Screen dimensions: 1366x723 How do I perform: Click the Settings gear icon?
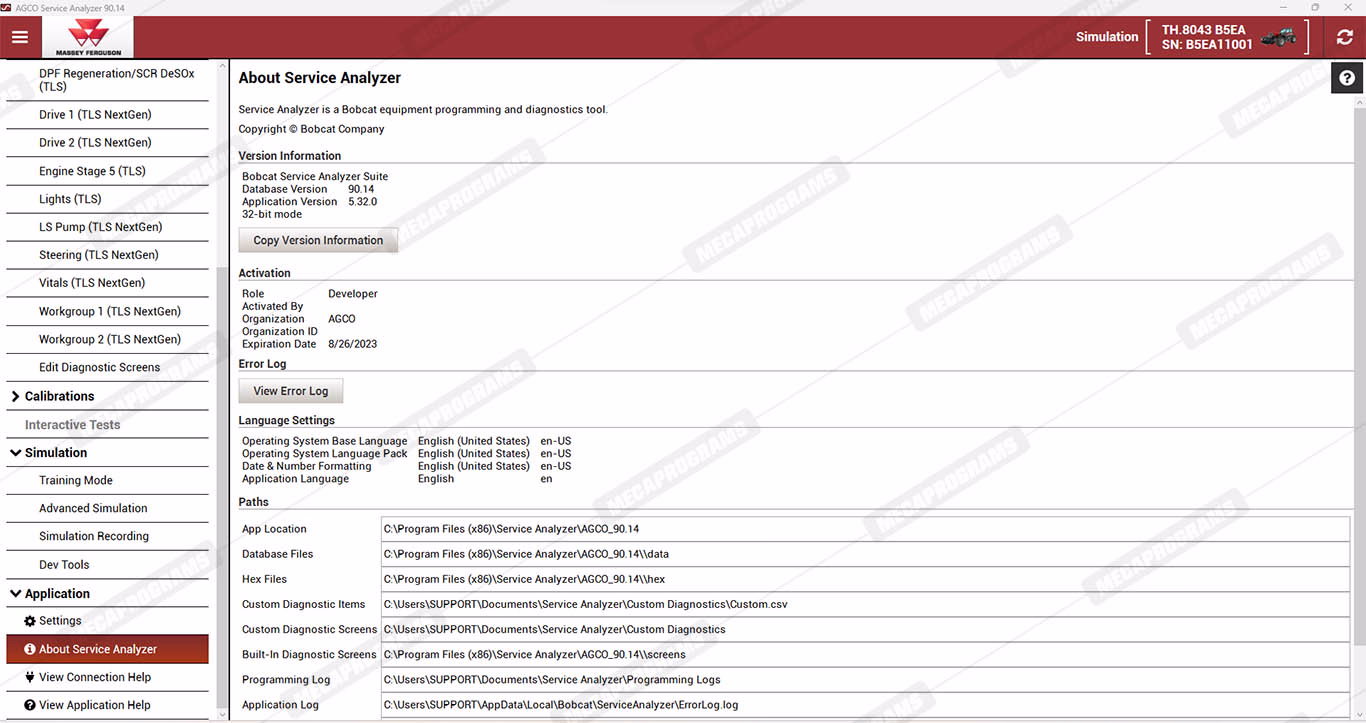pos(30,621)
